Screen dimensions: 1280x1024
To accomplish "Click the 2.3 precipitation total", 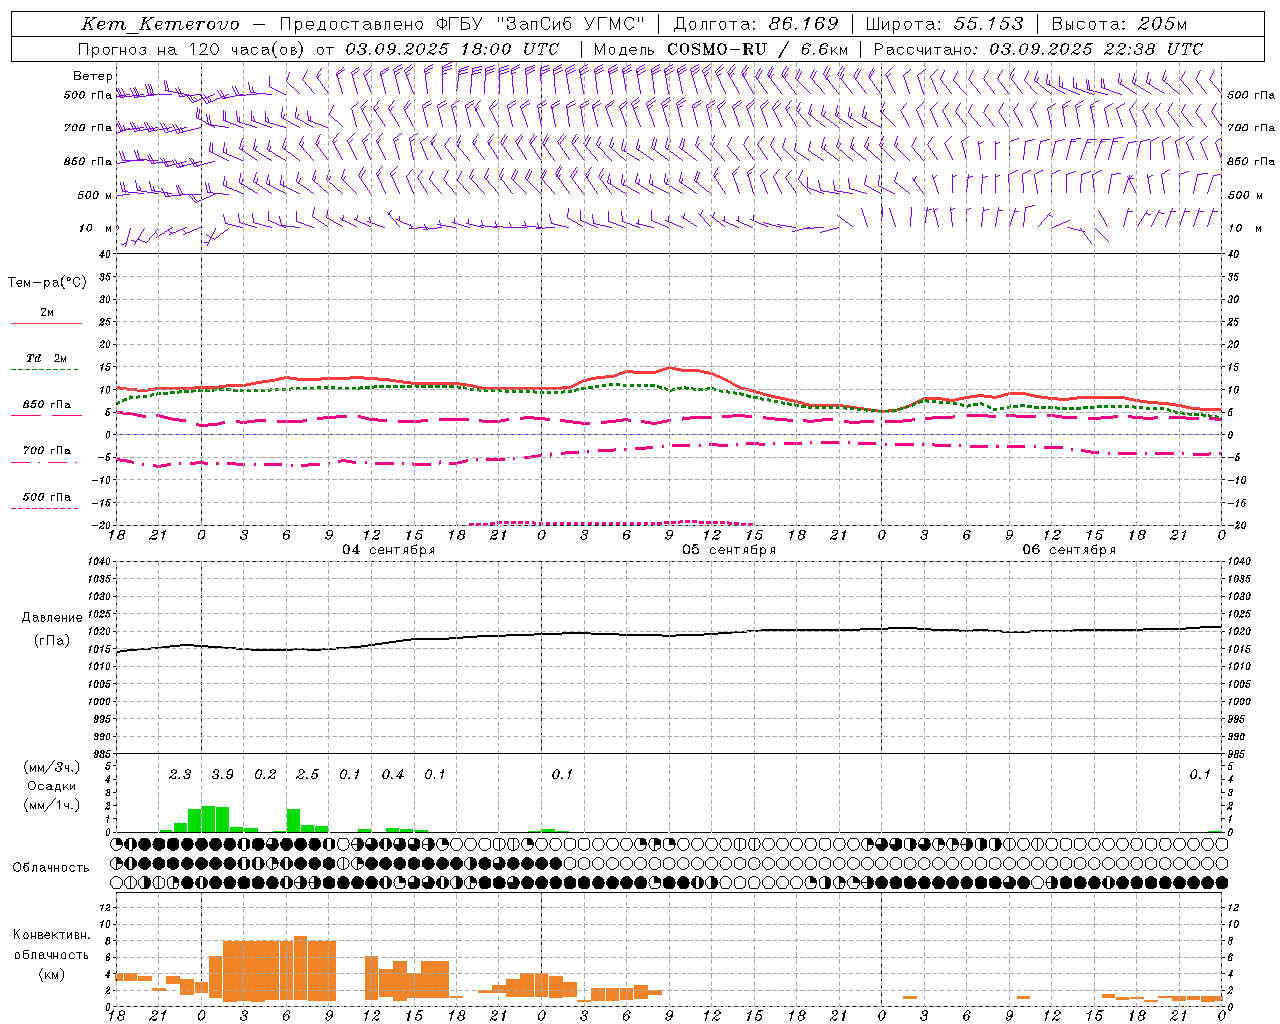I will pyautogui.click(x=180, y=775).
